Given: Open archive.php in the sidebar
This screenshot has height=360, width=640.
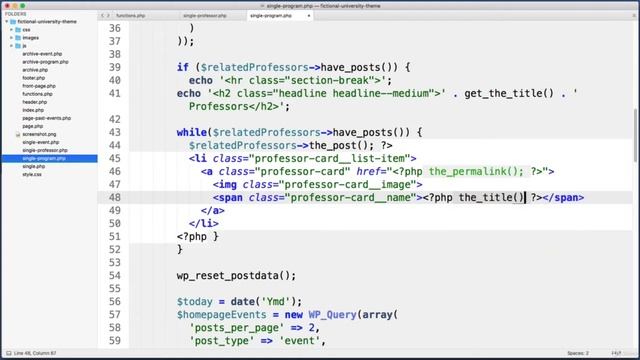Looking at the screenshot, I should click(35, 70).
